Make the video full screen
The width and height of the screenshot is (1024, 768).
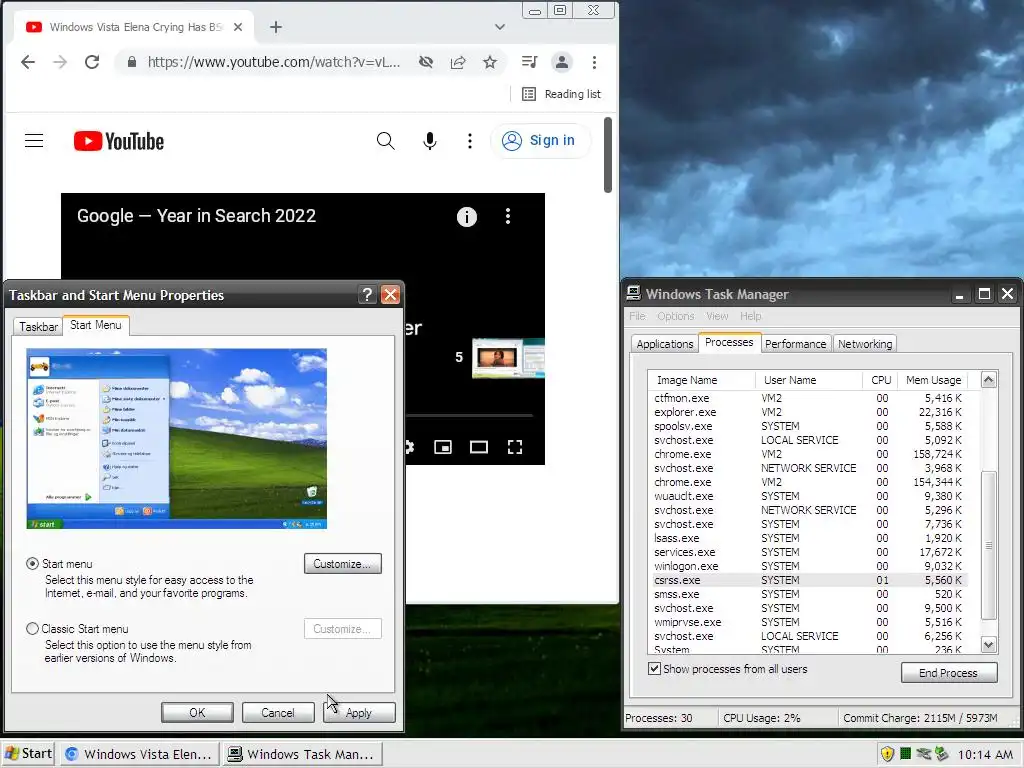click(515, 447)
